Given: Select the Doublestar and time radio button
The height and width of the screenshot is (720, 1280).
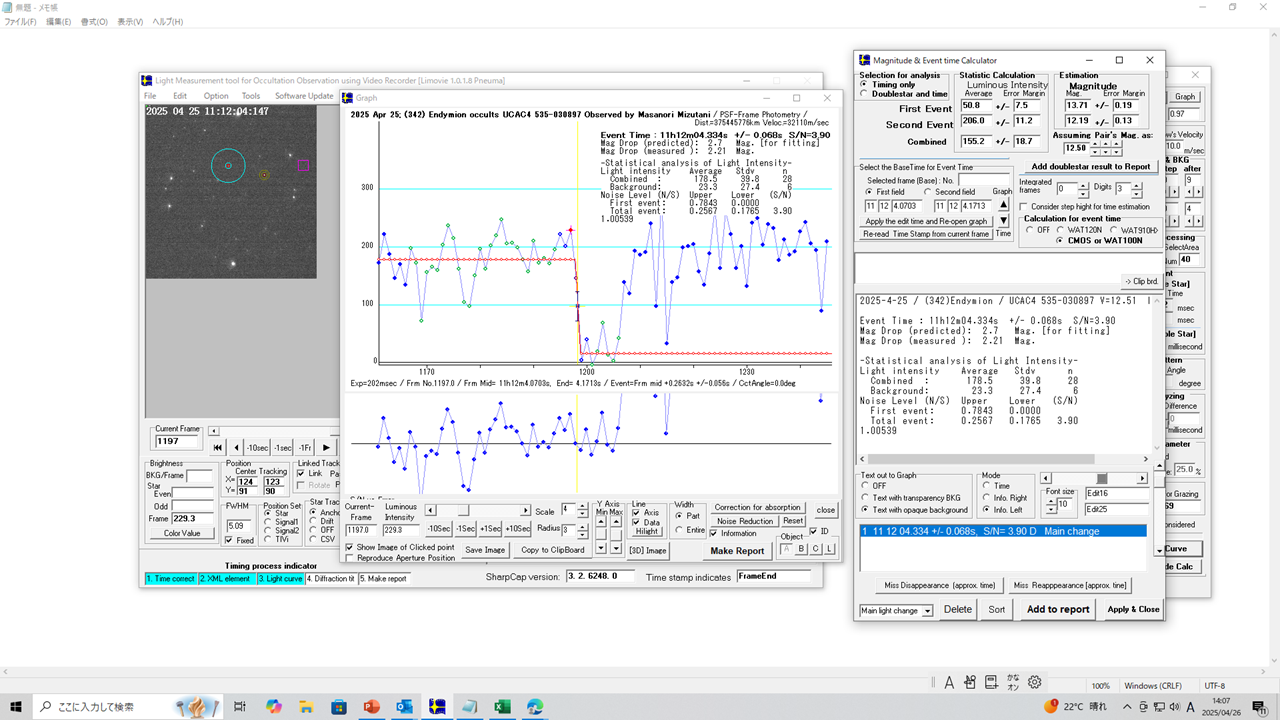Looking at the screenshot, I should (865, 94).
